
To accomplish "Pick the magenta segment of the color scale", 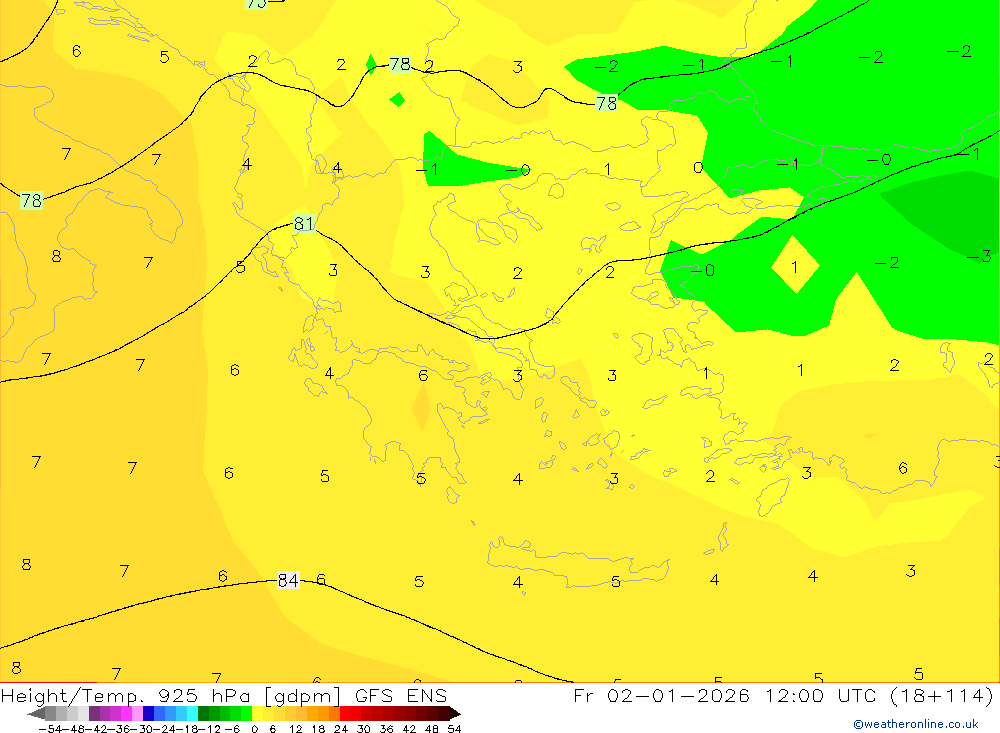I will coord(126,714).
